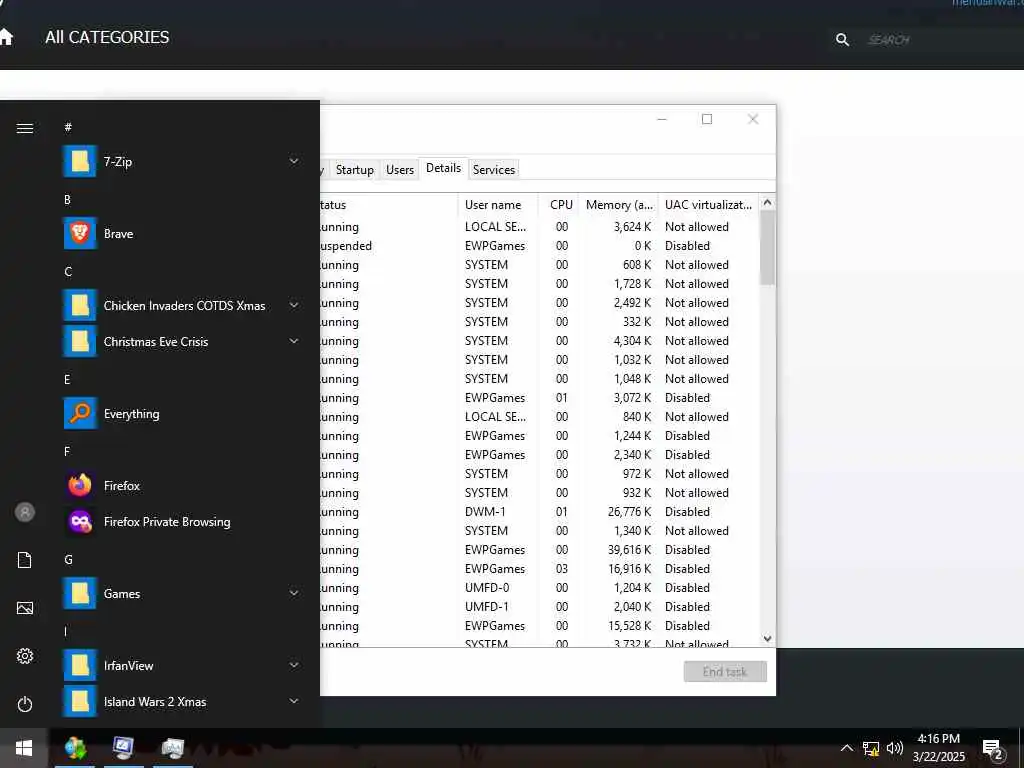Expand the Chicken Invaders COTDS Xmas chevron

[x=295, y=305]
